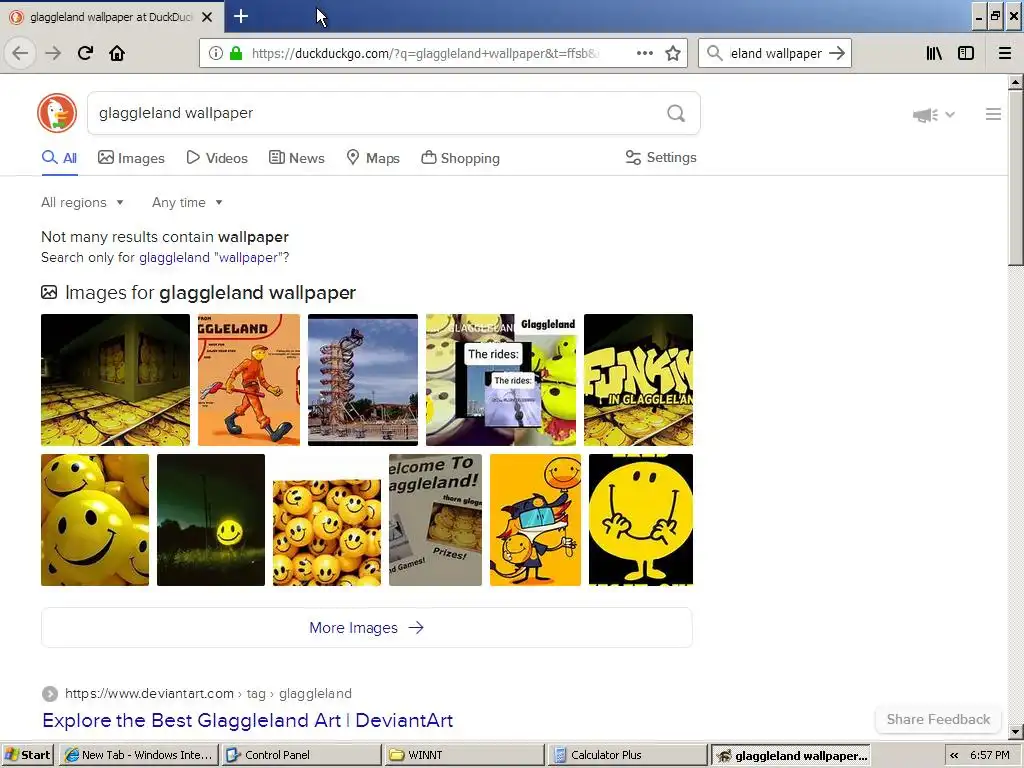This screenshot has width=1024, height=768.
Task: Click the Images for glaggleland wallpaper heading
Action: click(x=210, y=293)
